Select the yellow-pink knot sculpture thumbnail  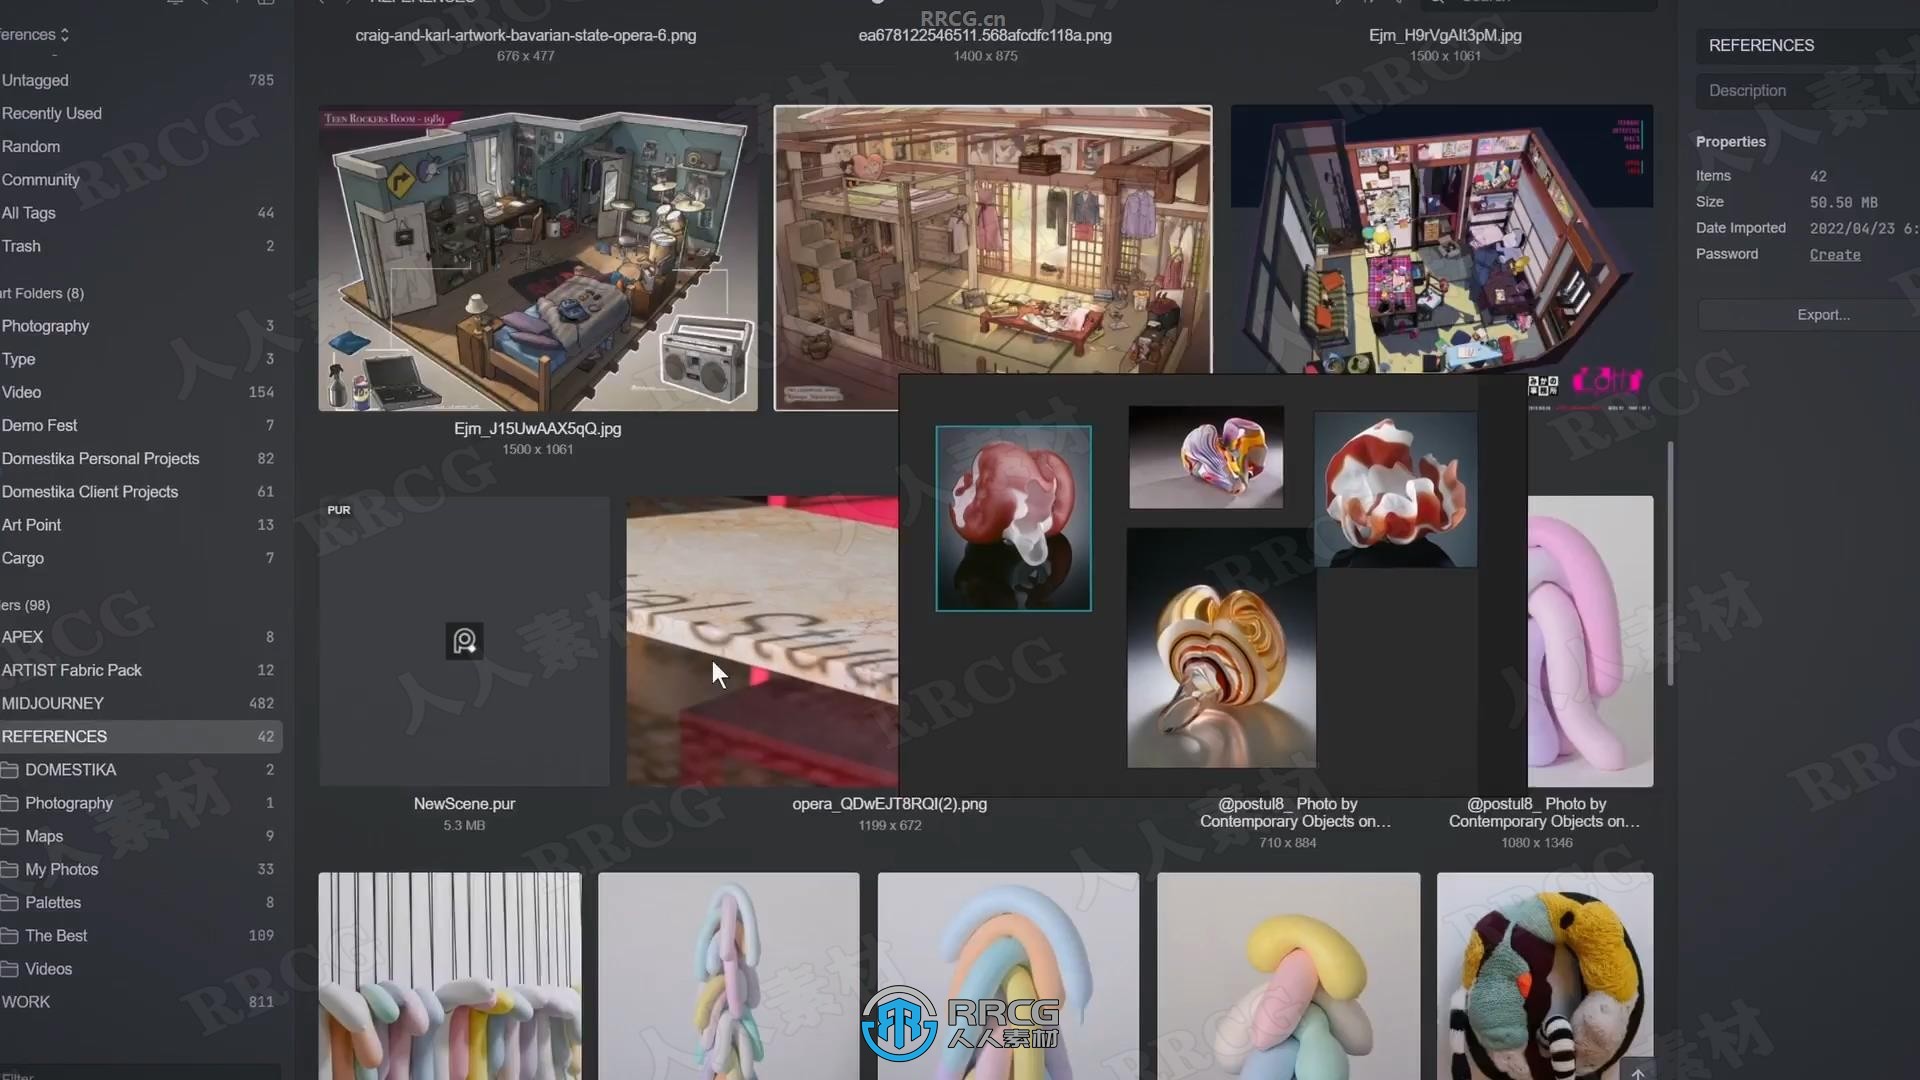tap(1288, 976)
